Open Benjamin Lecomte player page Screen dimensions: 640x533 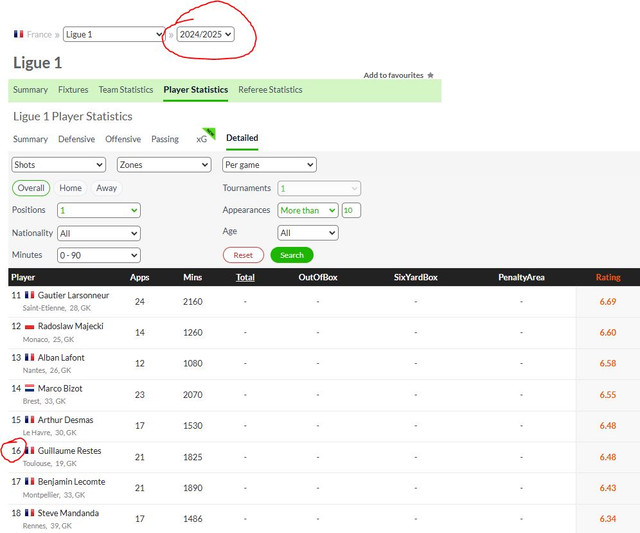click(x=71, y=482)
